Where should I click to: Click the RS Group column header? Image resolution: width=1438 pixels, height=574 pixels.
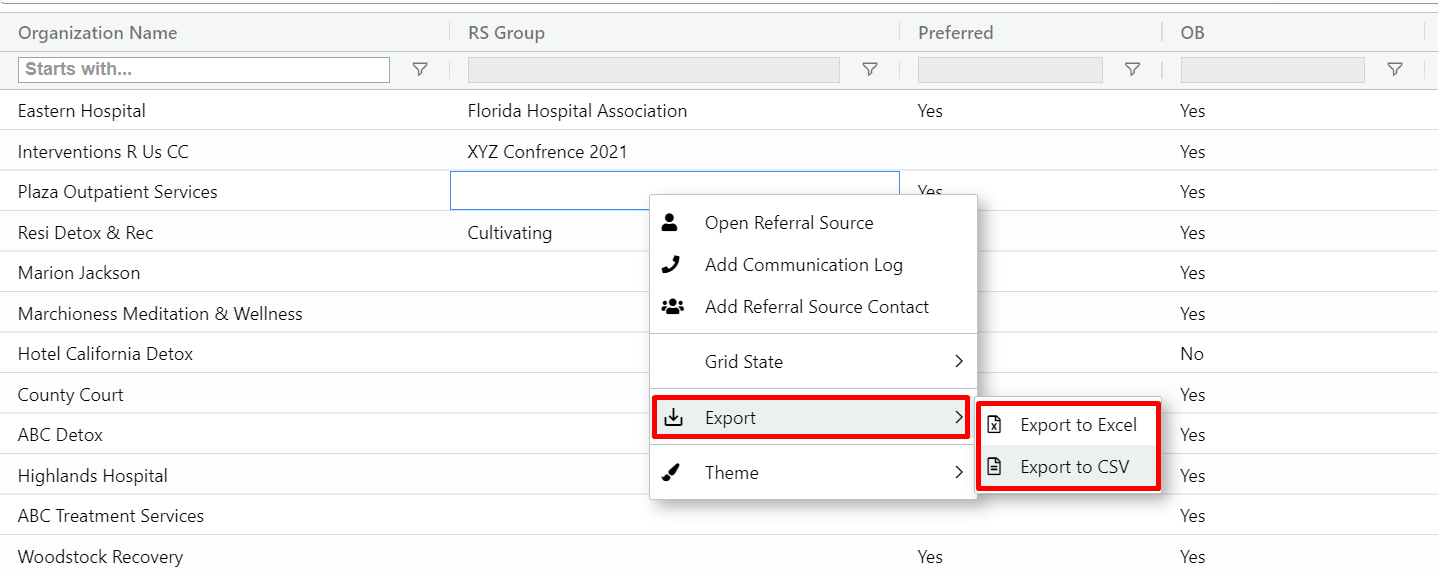click(x=506, y=33)
